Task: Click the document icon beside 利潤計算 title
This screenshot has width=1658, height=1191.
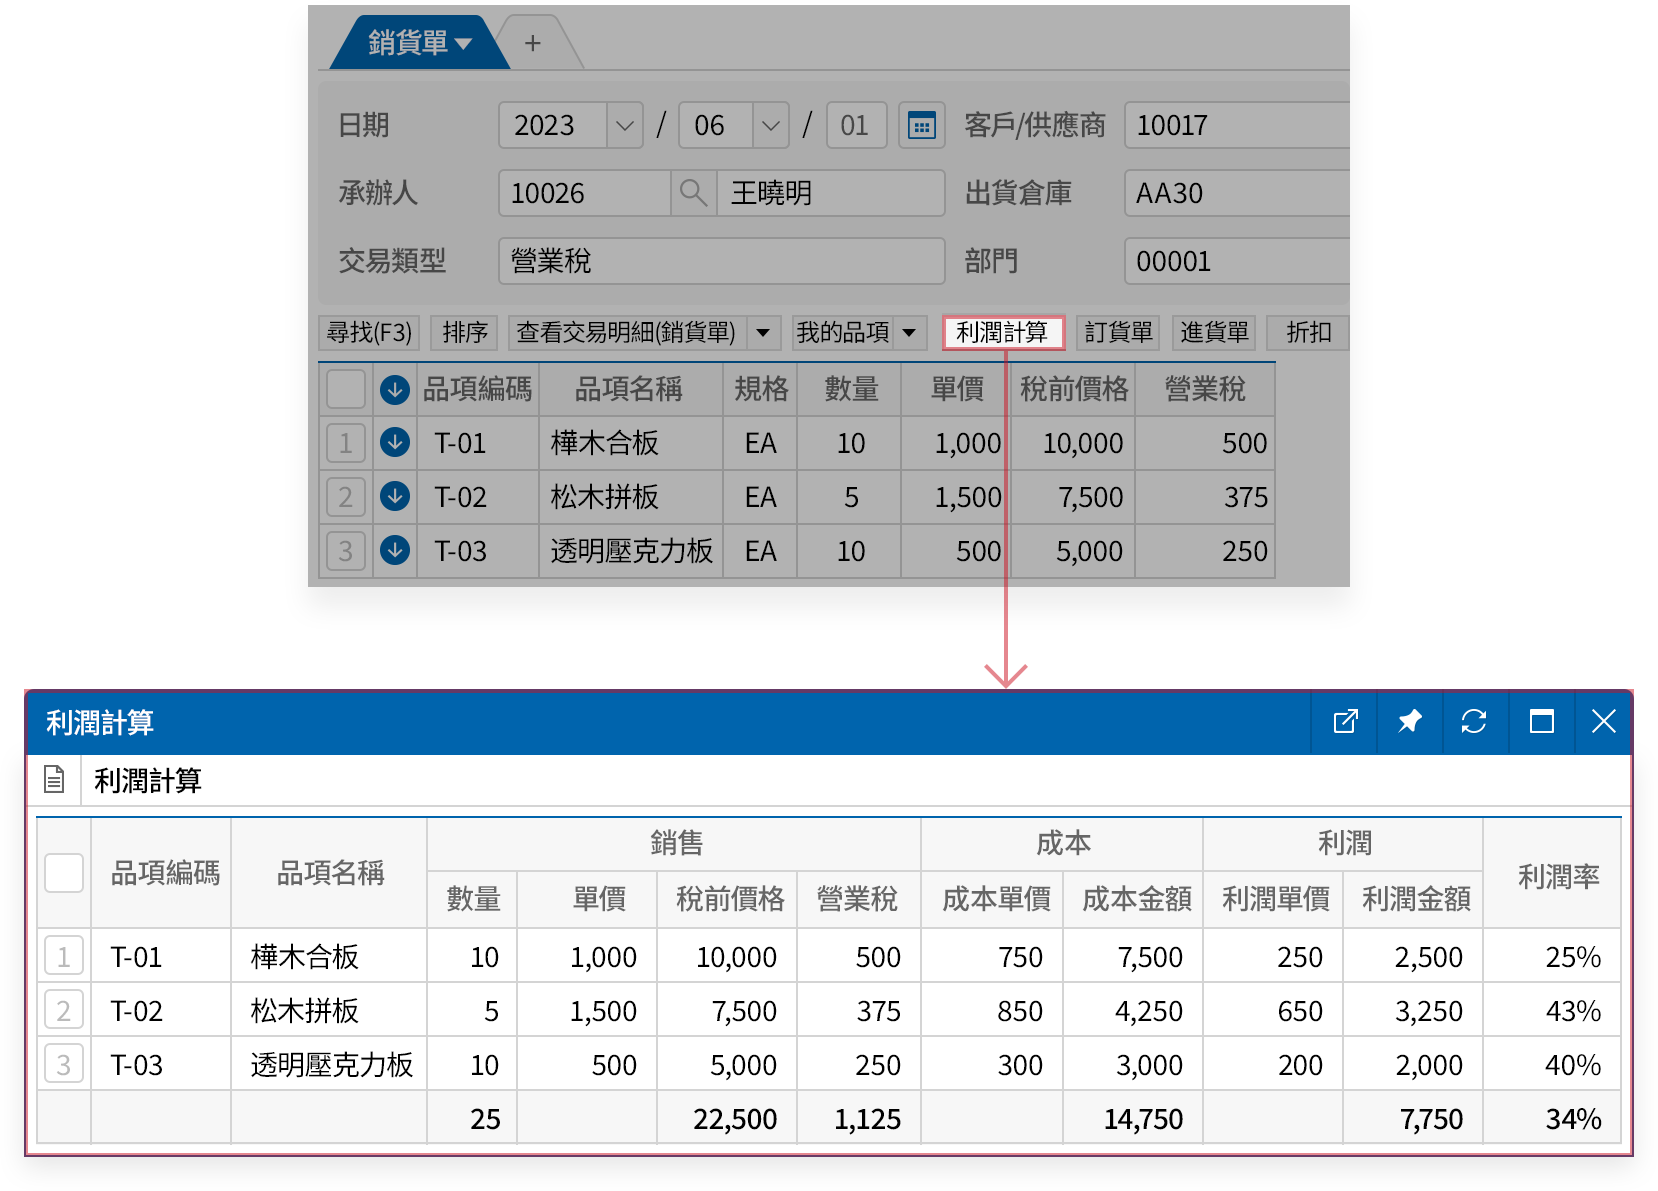Action: coord(55,779)
